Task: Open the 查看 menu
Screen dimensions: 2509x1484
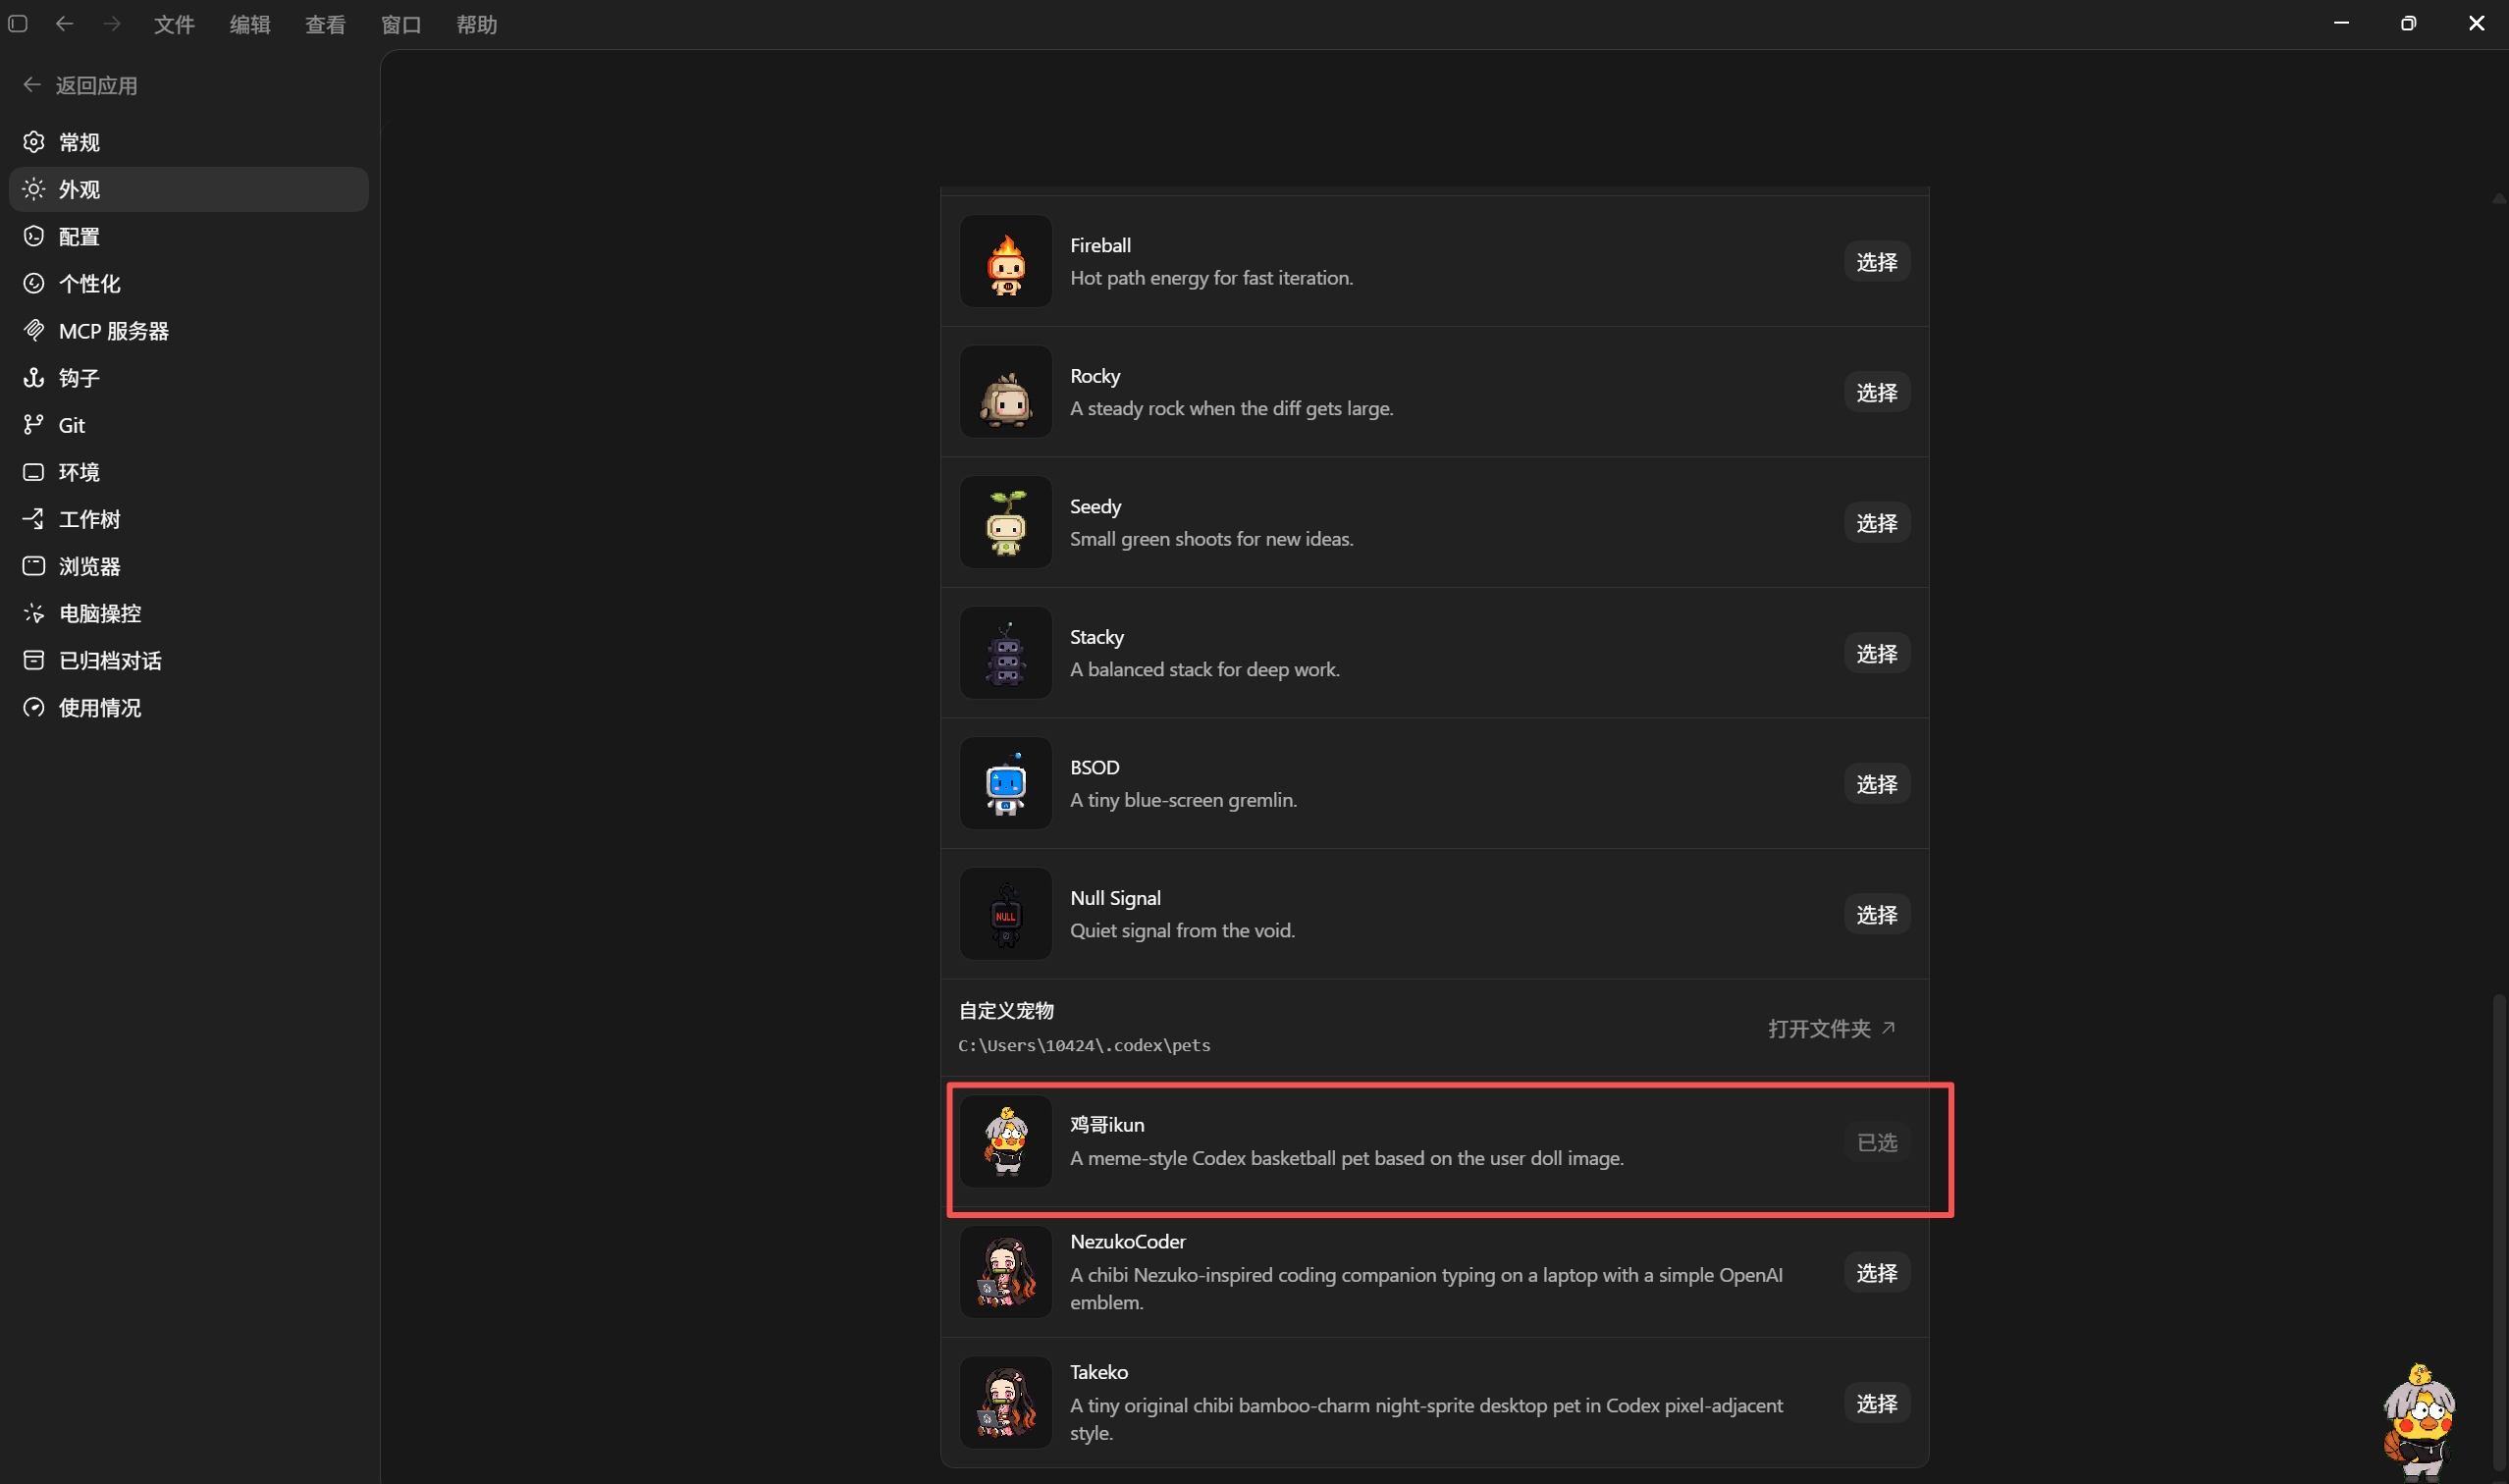Action: (325, 24)
